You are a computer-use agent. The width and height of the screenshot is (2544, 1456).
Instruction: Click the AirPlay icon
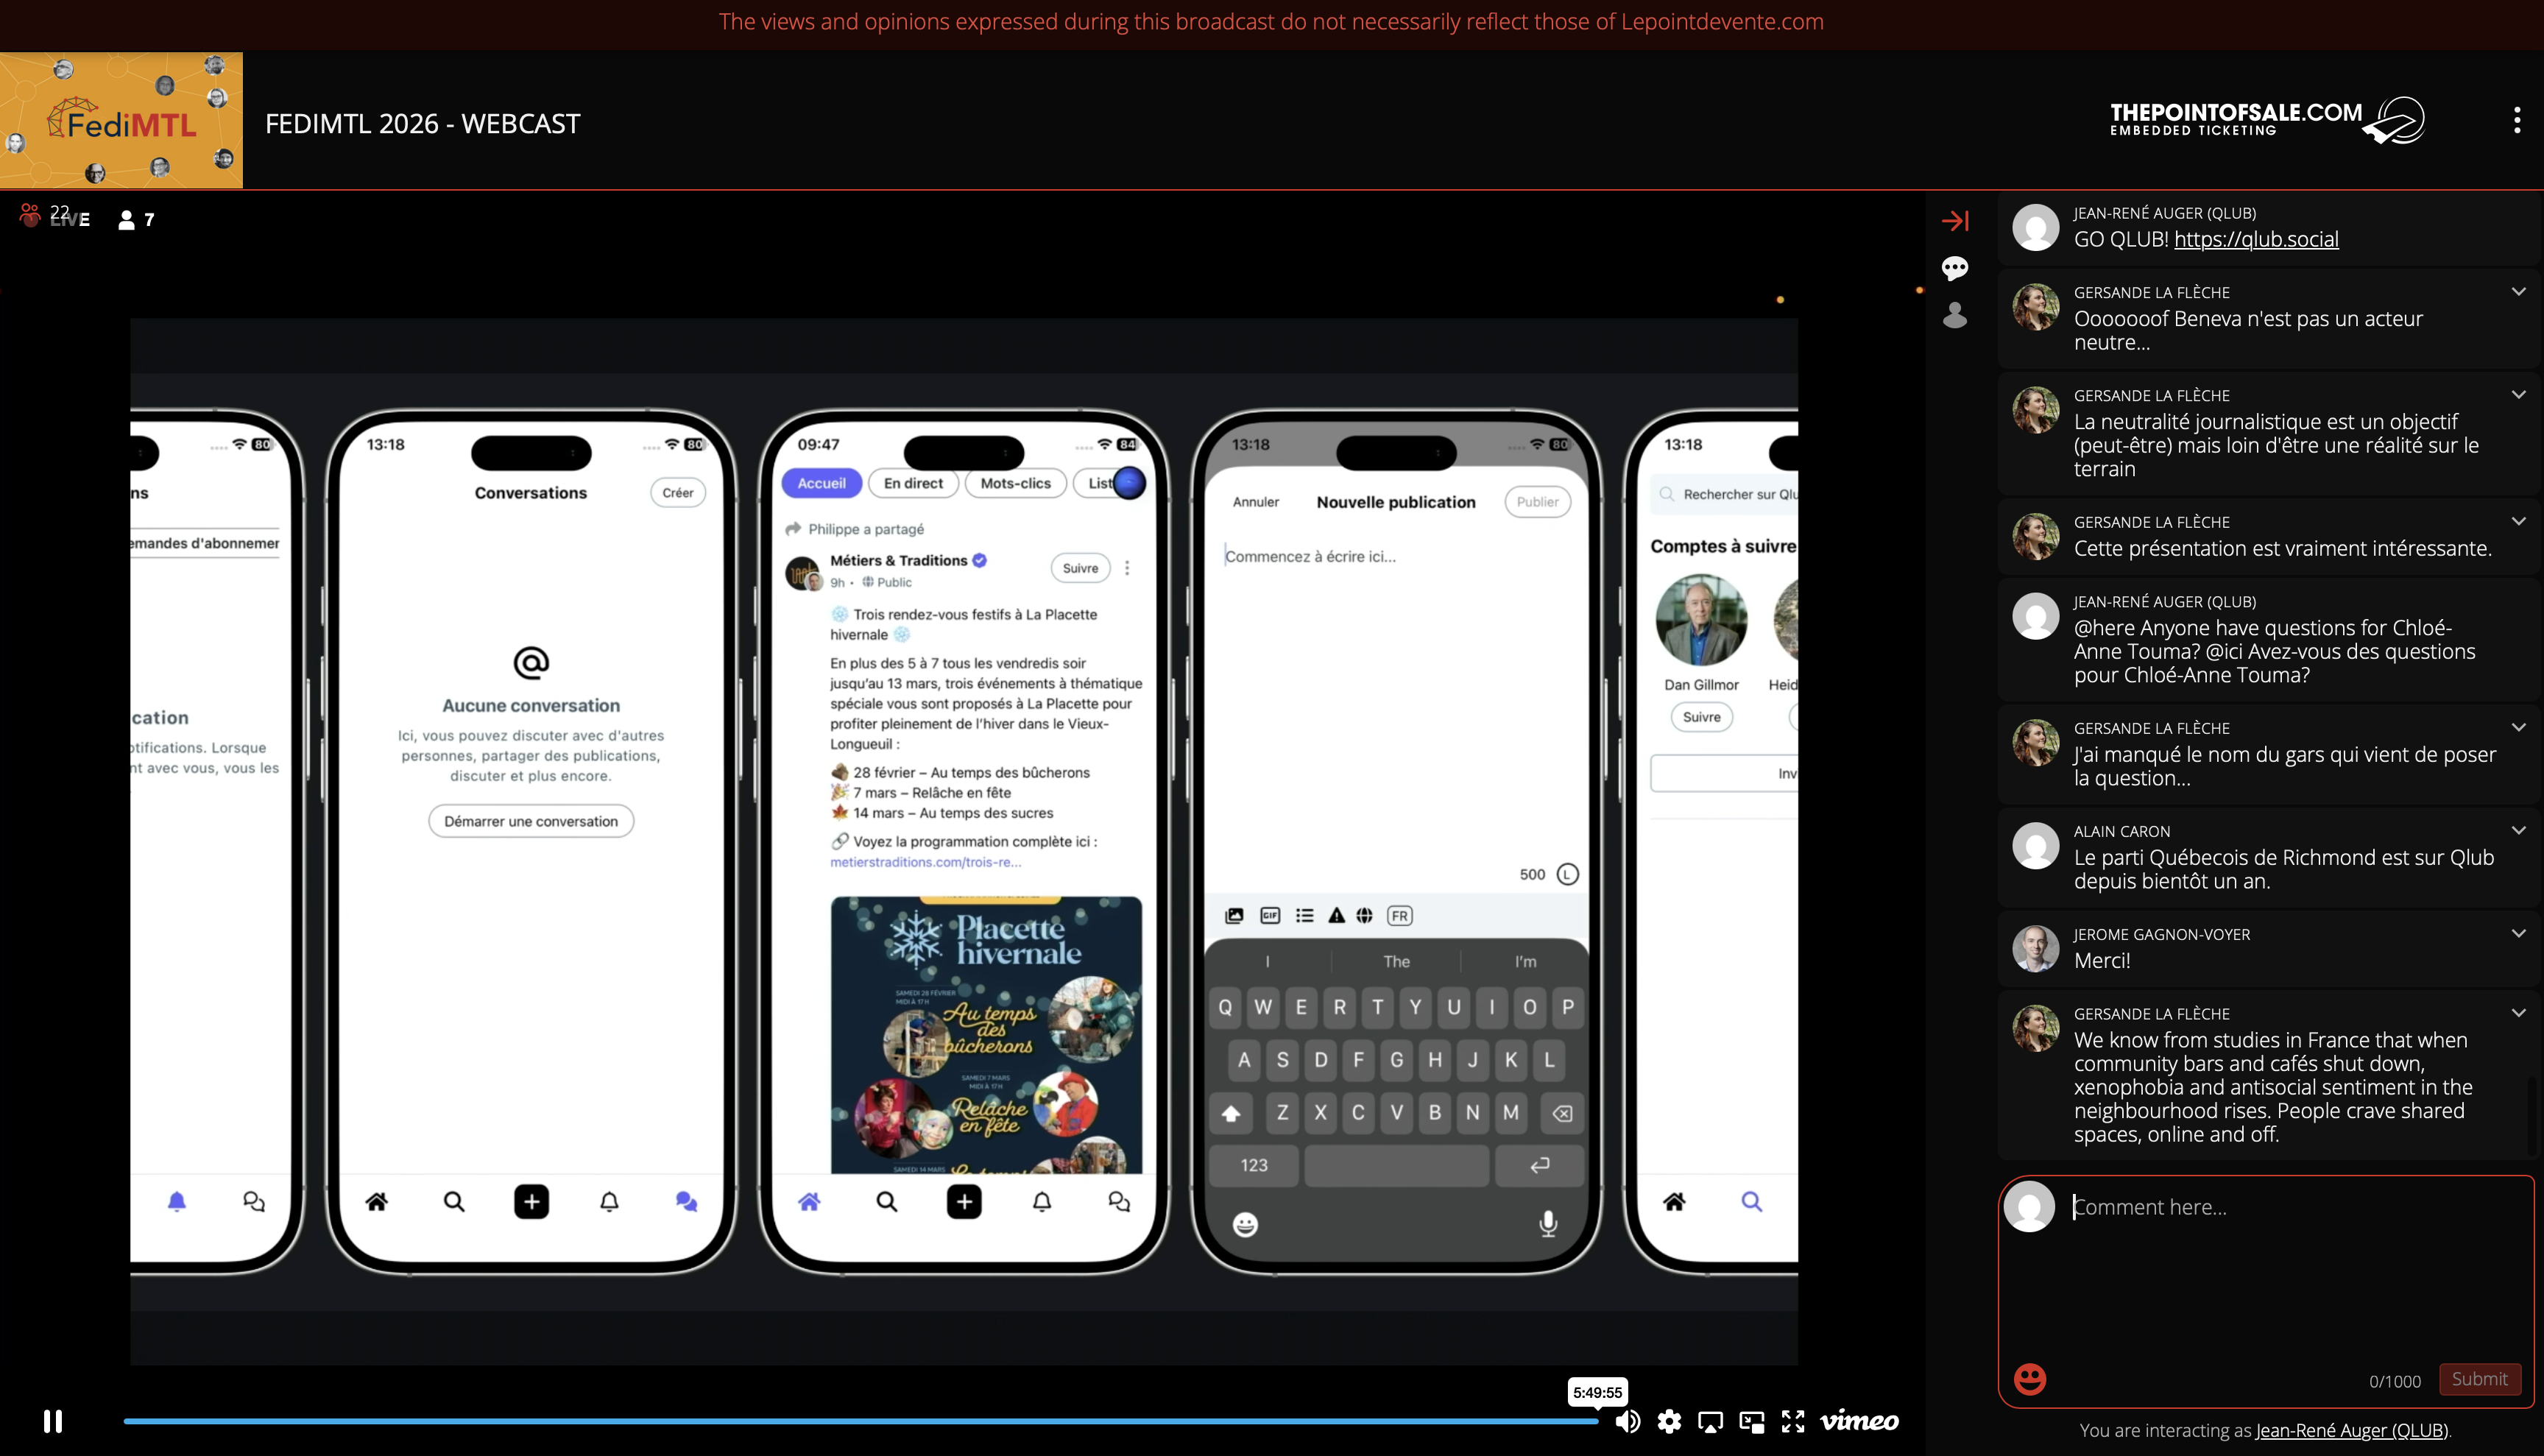(x=1710, y=1421)
